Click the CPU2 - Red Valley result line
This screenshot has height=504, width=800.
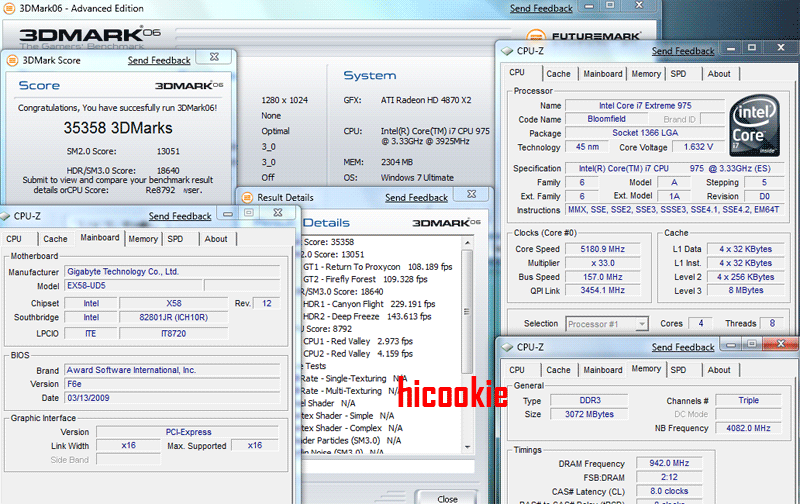[x=358, y=354]
